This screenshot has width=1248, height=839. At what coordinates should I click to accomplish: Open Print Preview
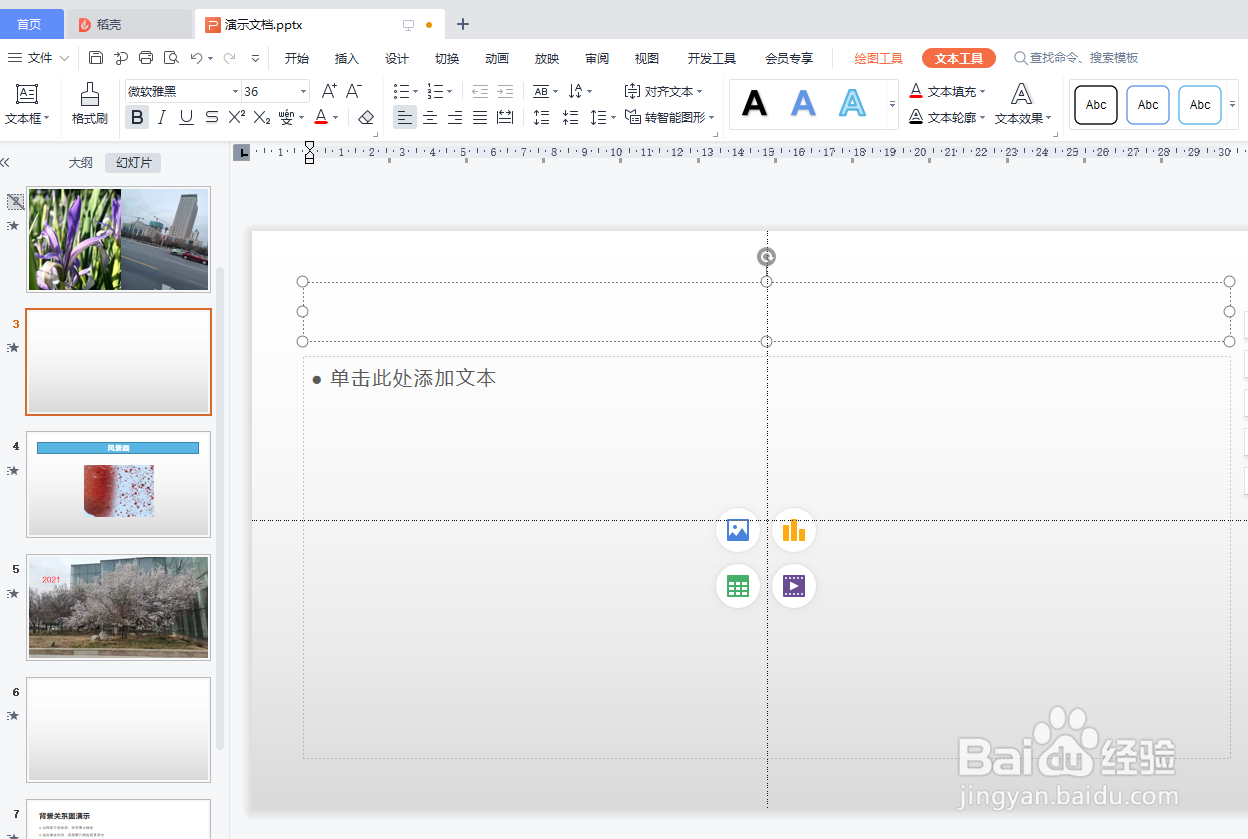click(x=171, y=58)
